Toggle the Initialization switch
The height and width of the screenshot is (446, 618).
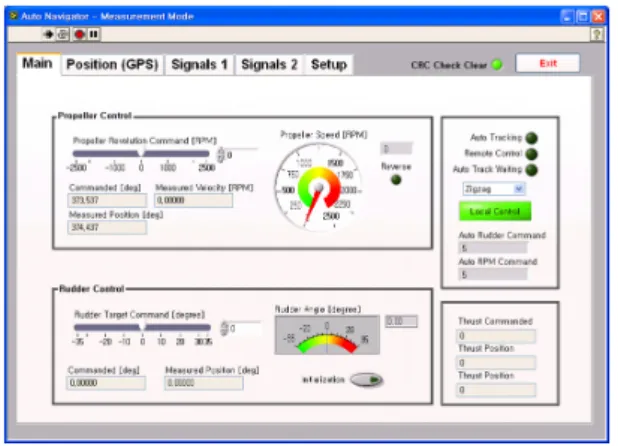(x=367, y=379)
